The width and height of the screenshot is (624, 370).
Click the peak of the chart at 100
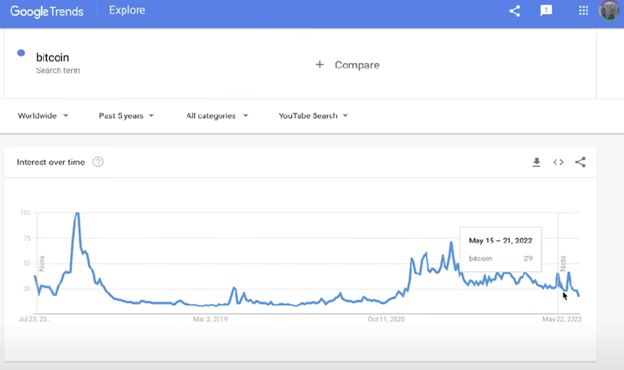[x=77, y=214]
